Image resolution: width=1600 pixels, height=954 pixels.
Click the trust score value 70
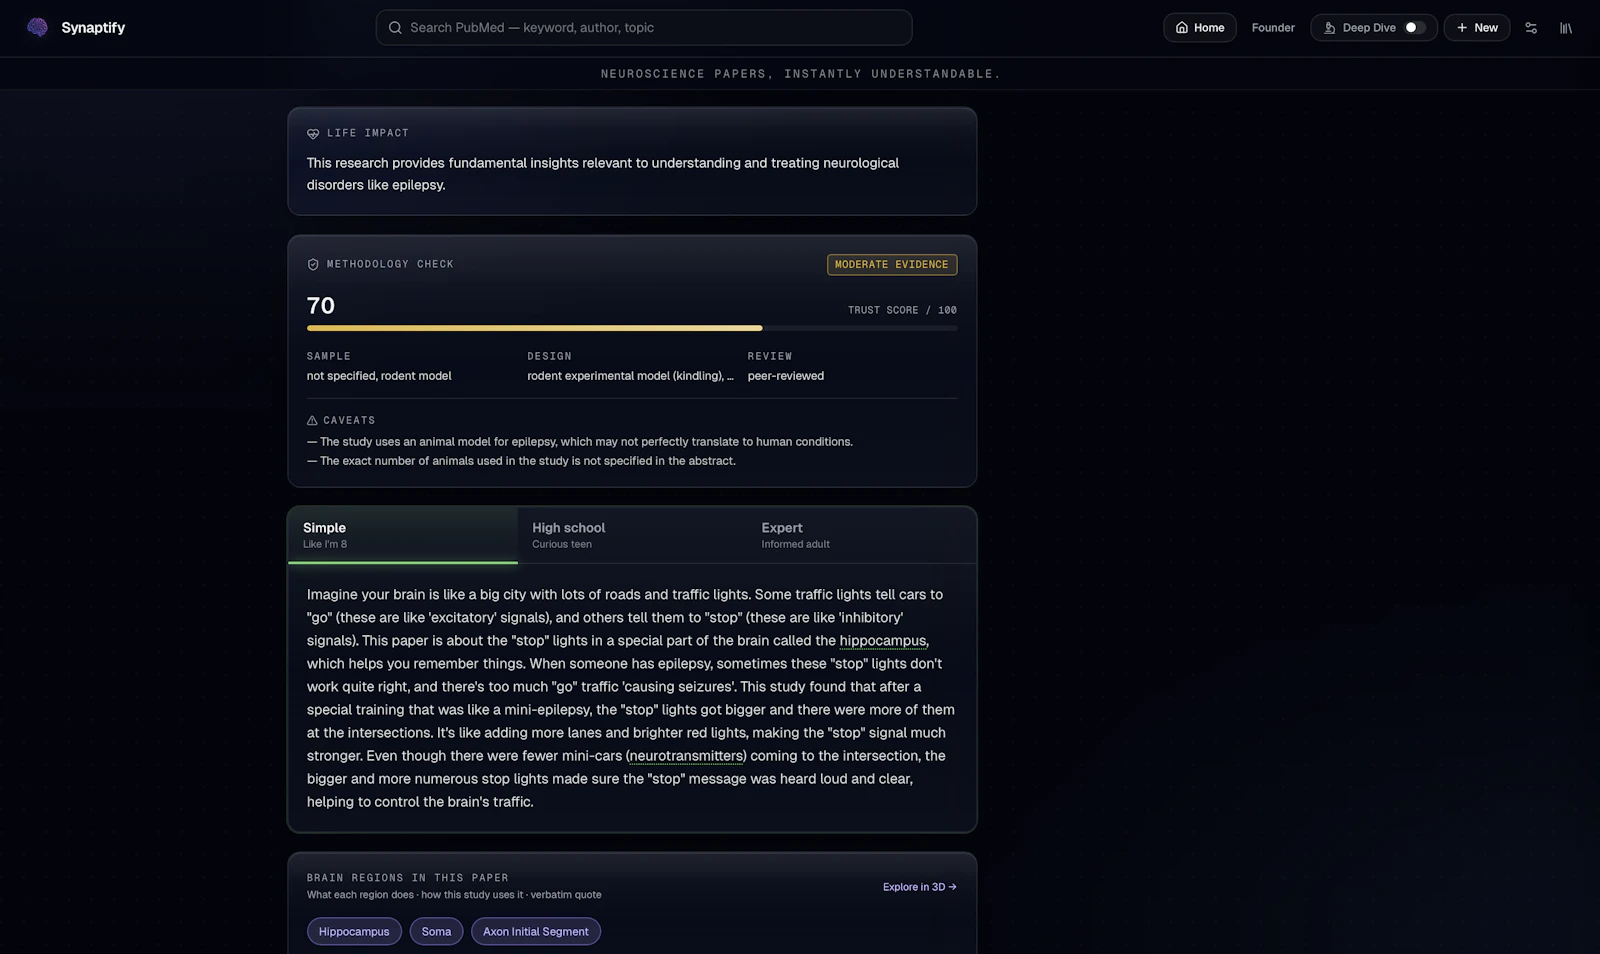coord(321,306)
